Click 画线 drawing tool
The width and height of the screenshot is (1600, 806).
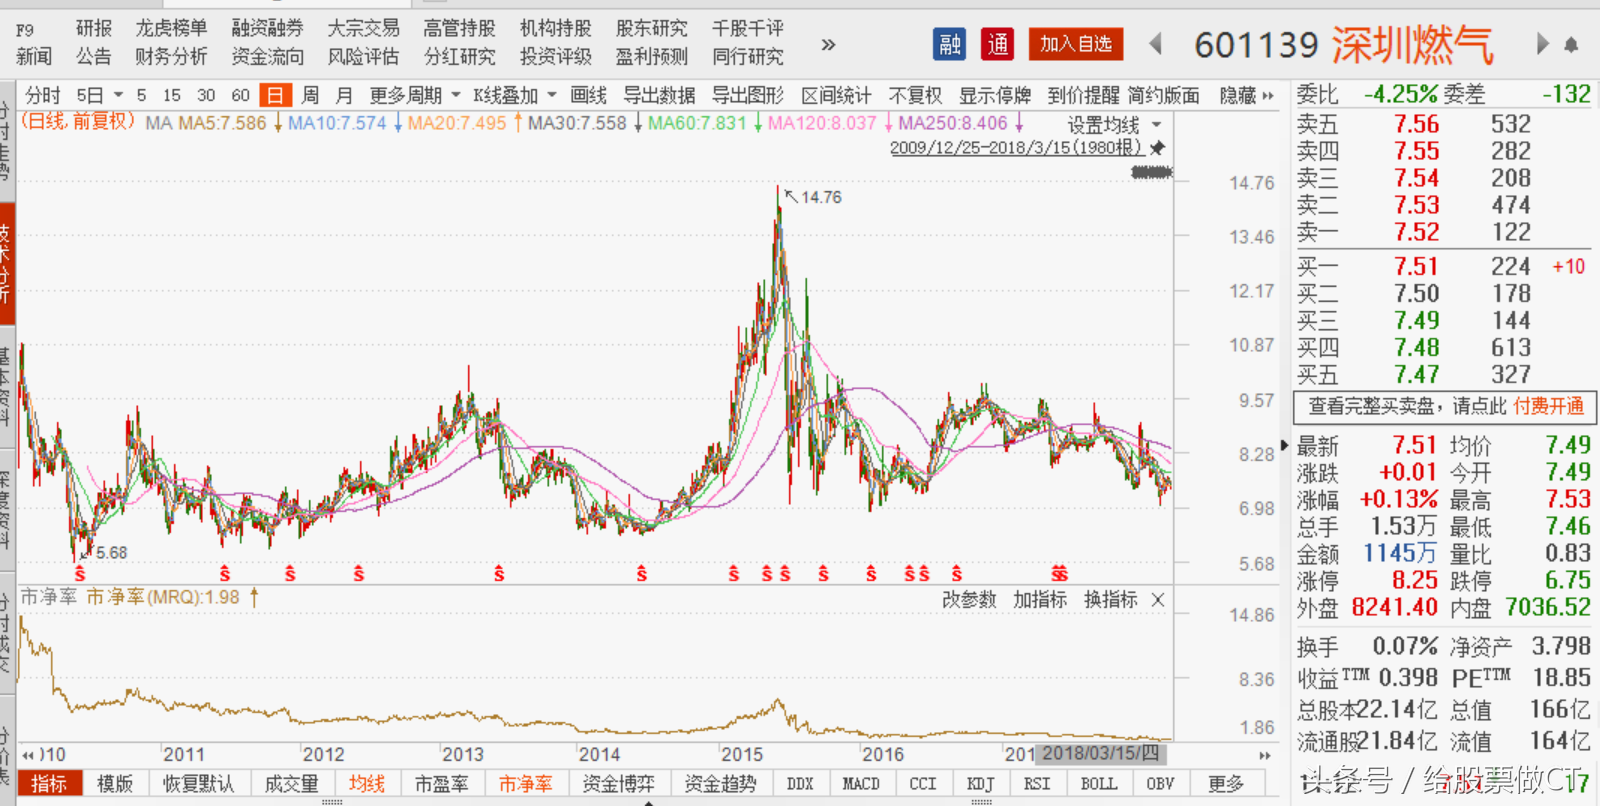coord(589,95)
